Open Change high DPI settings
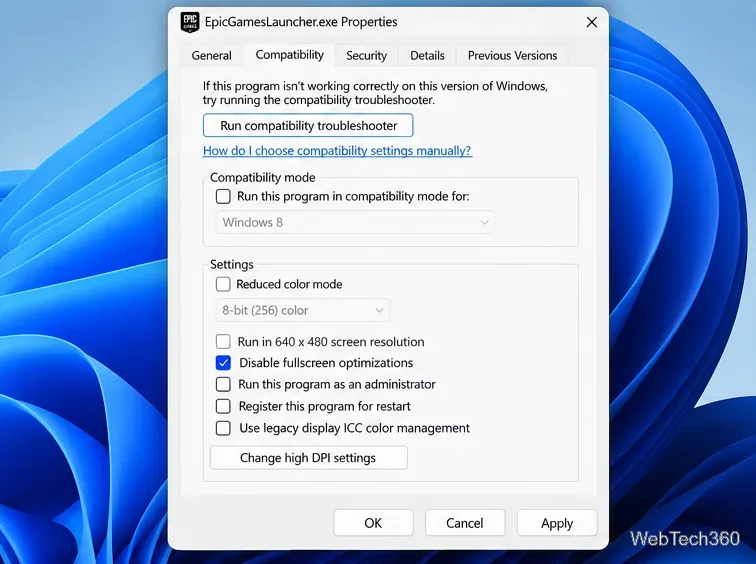Viewport: 756px width, 564px height. [x=309, y=457]
